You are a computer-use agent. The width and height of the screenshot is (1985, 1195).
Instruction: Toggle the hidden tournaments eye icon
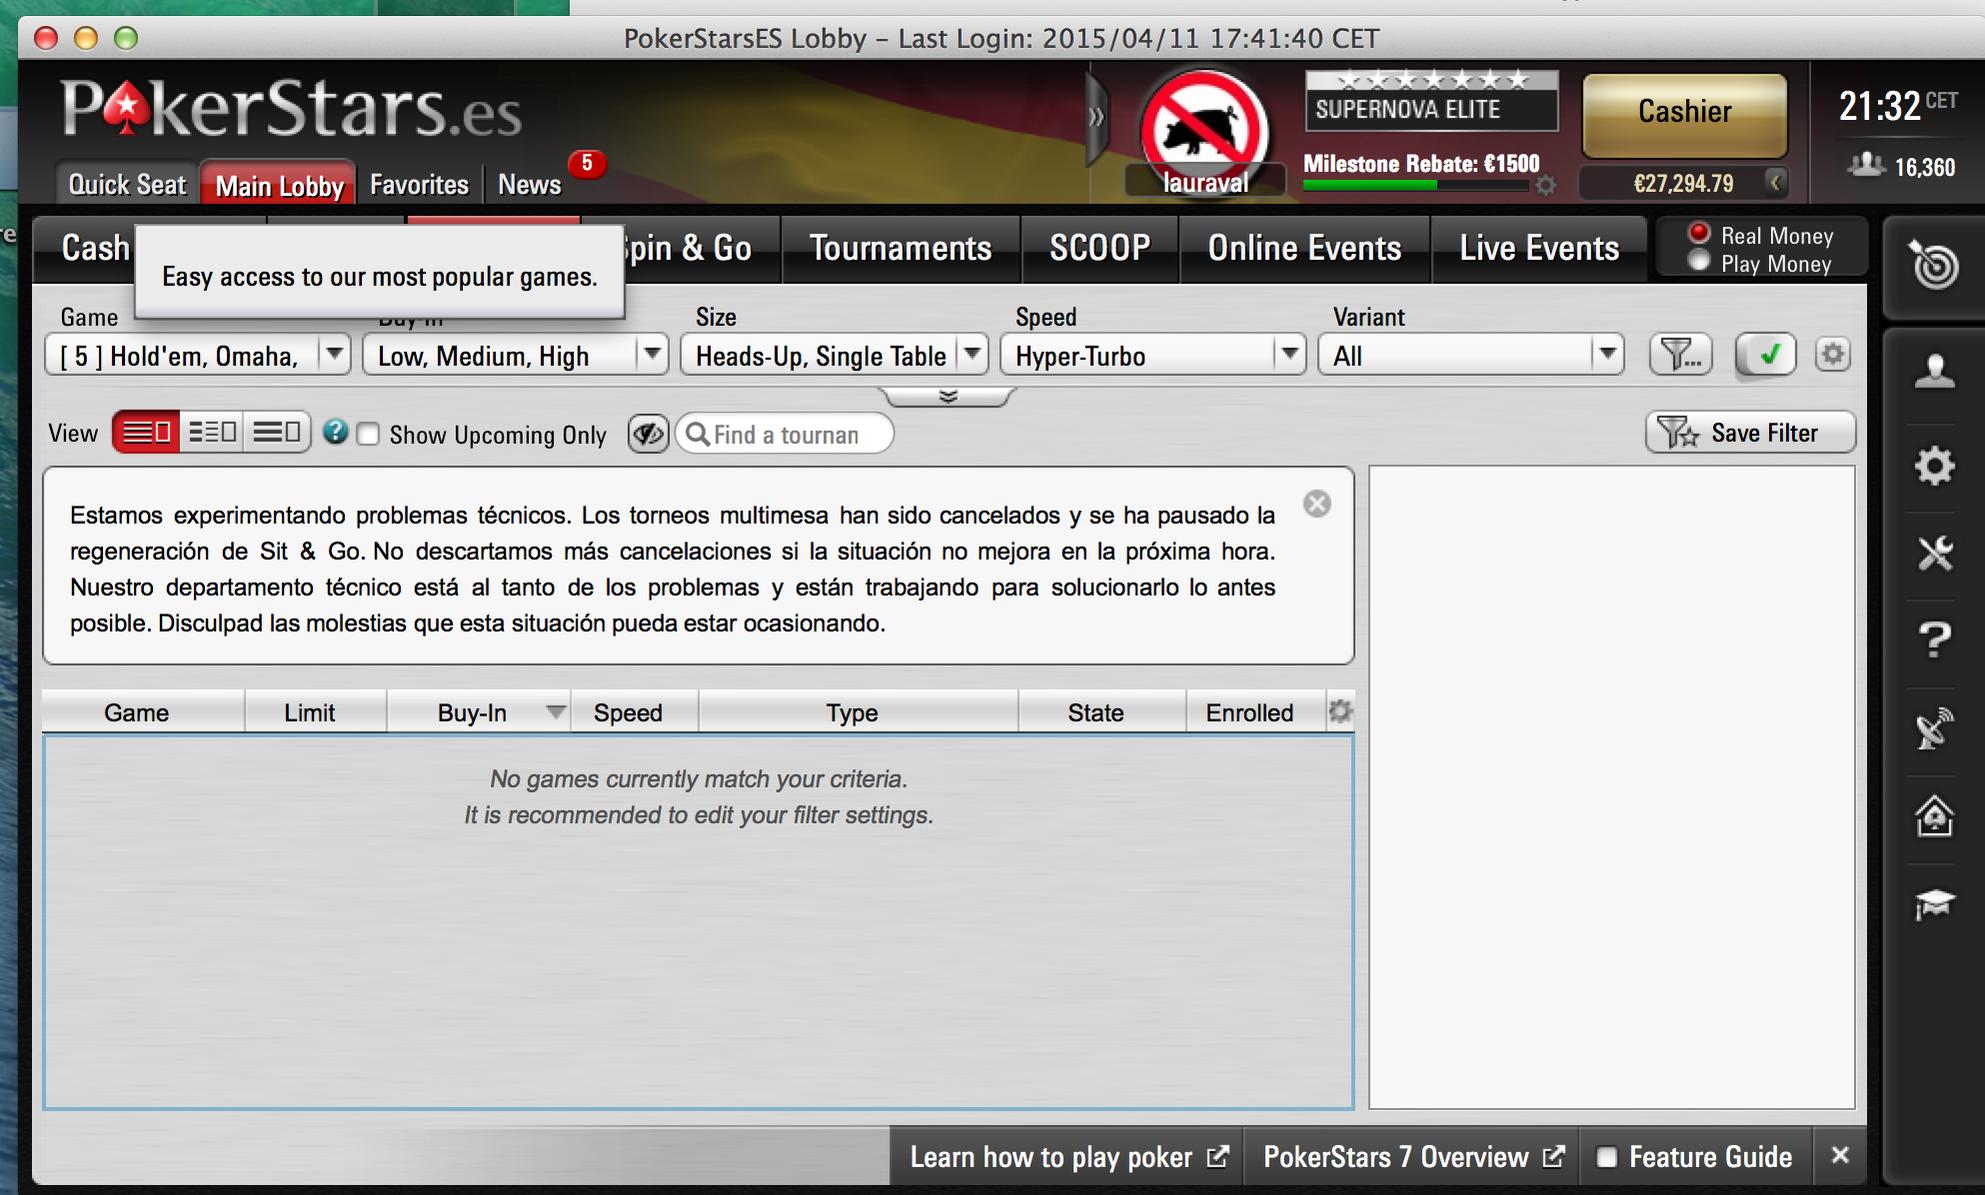(x=648, y=434)
